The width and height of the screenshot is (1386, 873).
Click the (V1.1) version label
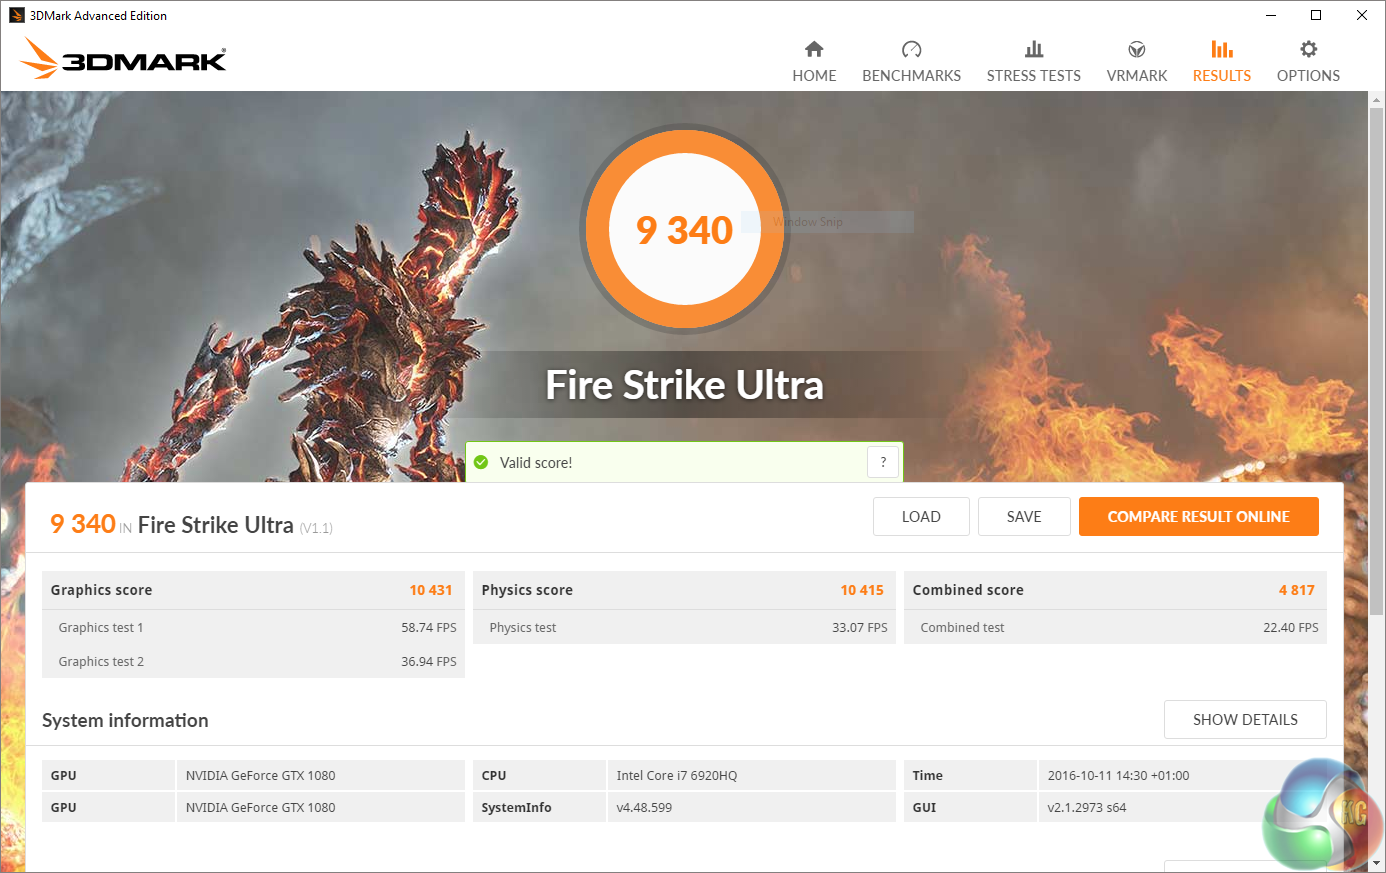coord(316,528)
